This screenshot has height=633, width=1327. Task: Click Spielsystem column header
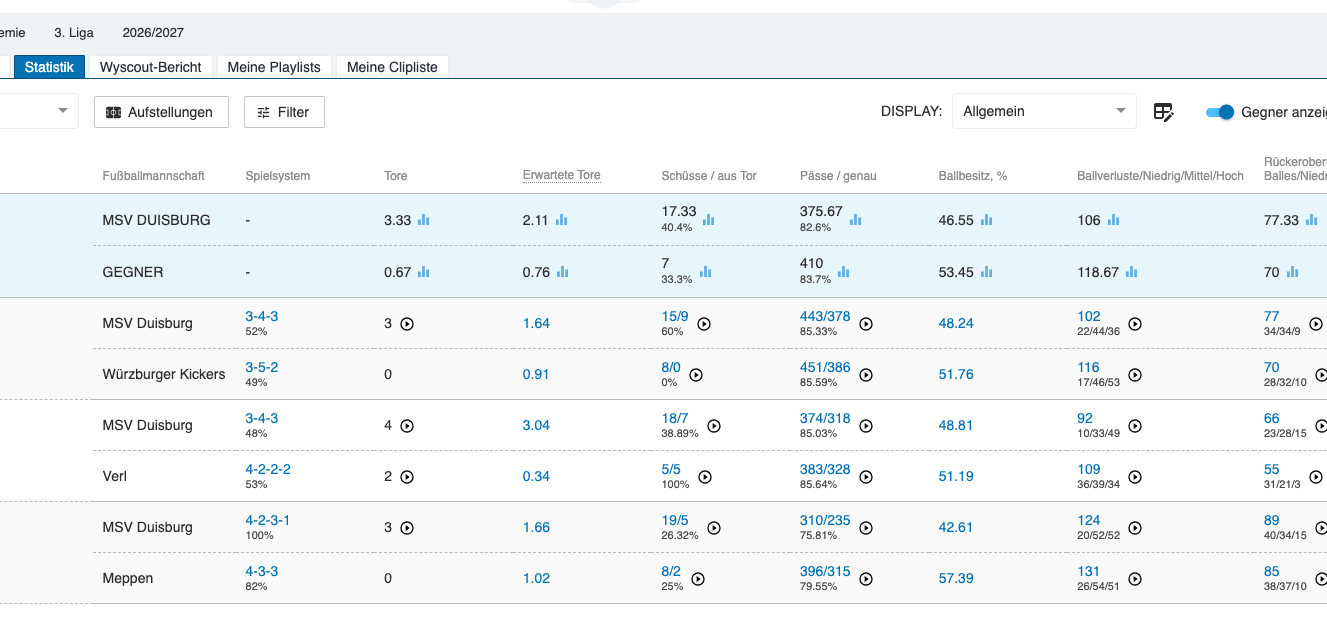point(278,176)
